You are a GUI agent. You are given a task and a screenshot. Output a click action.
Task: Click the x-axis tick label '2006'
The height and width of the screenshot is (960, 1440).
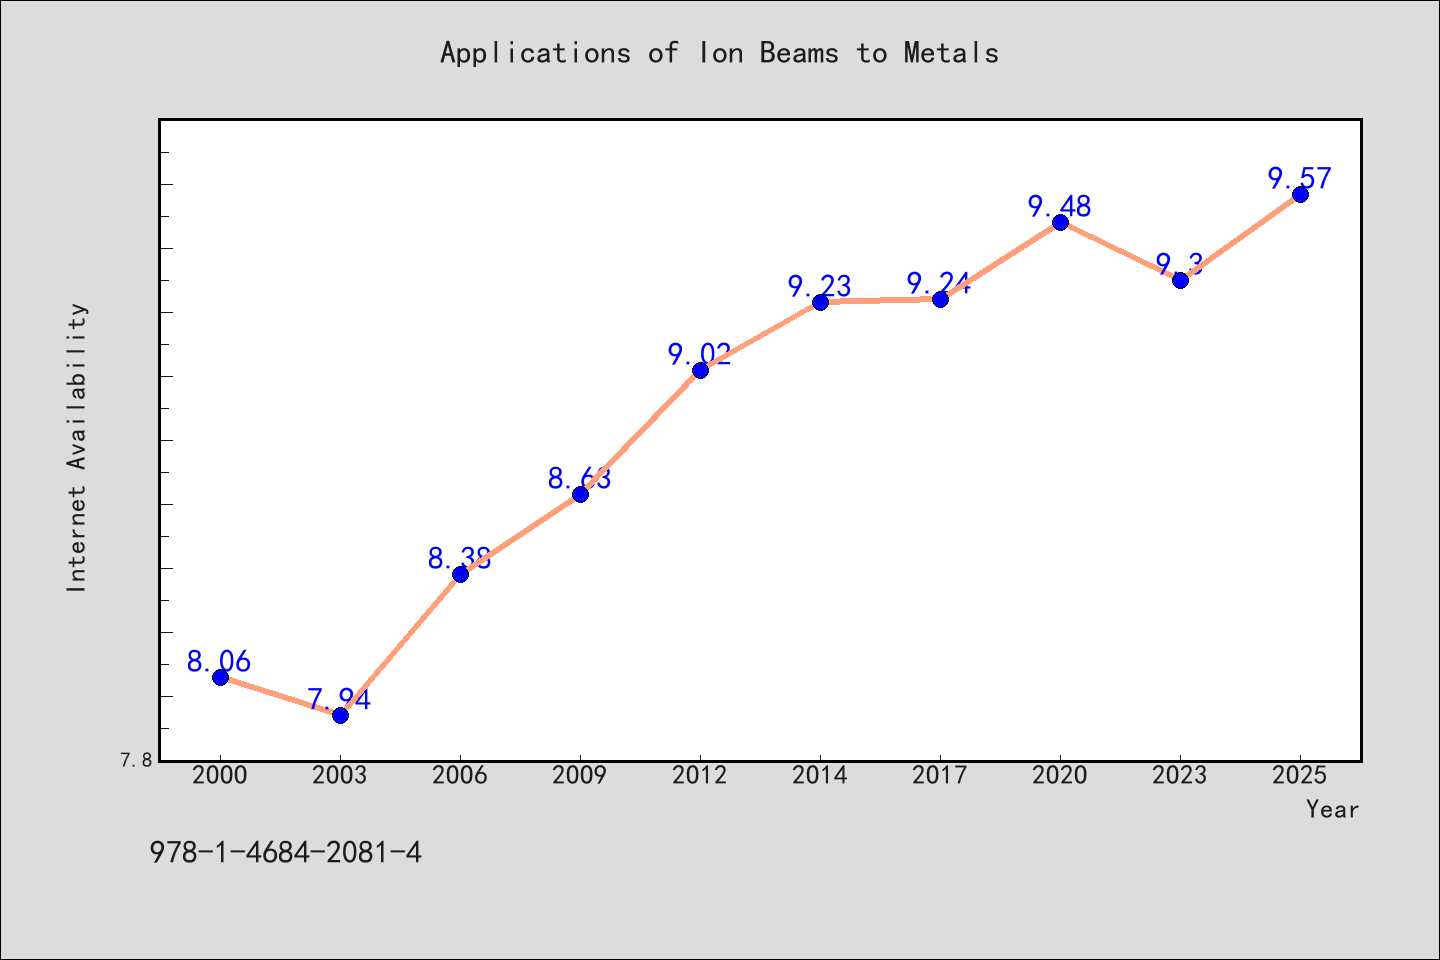click(x=460, y=775)
